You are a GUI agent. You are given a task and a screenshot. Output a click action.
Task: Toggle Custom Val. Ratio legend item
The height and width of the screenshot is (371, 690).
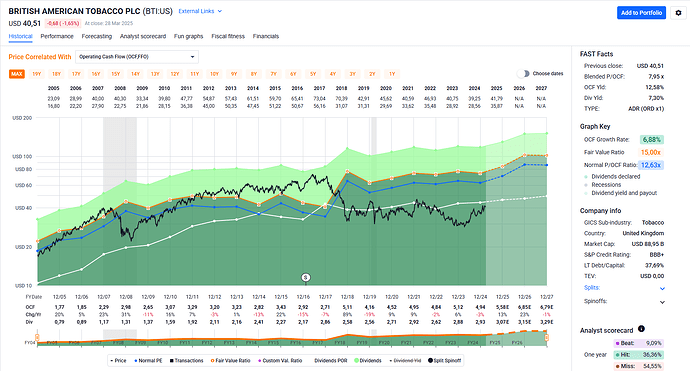point(280,360)
